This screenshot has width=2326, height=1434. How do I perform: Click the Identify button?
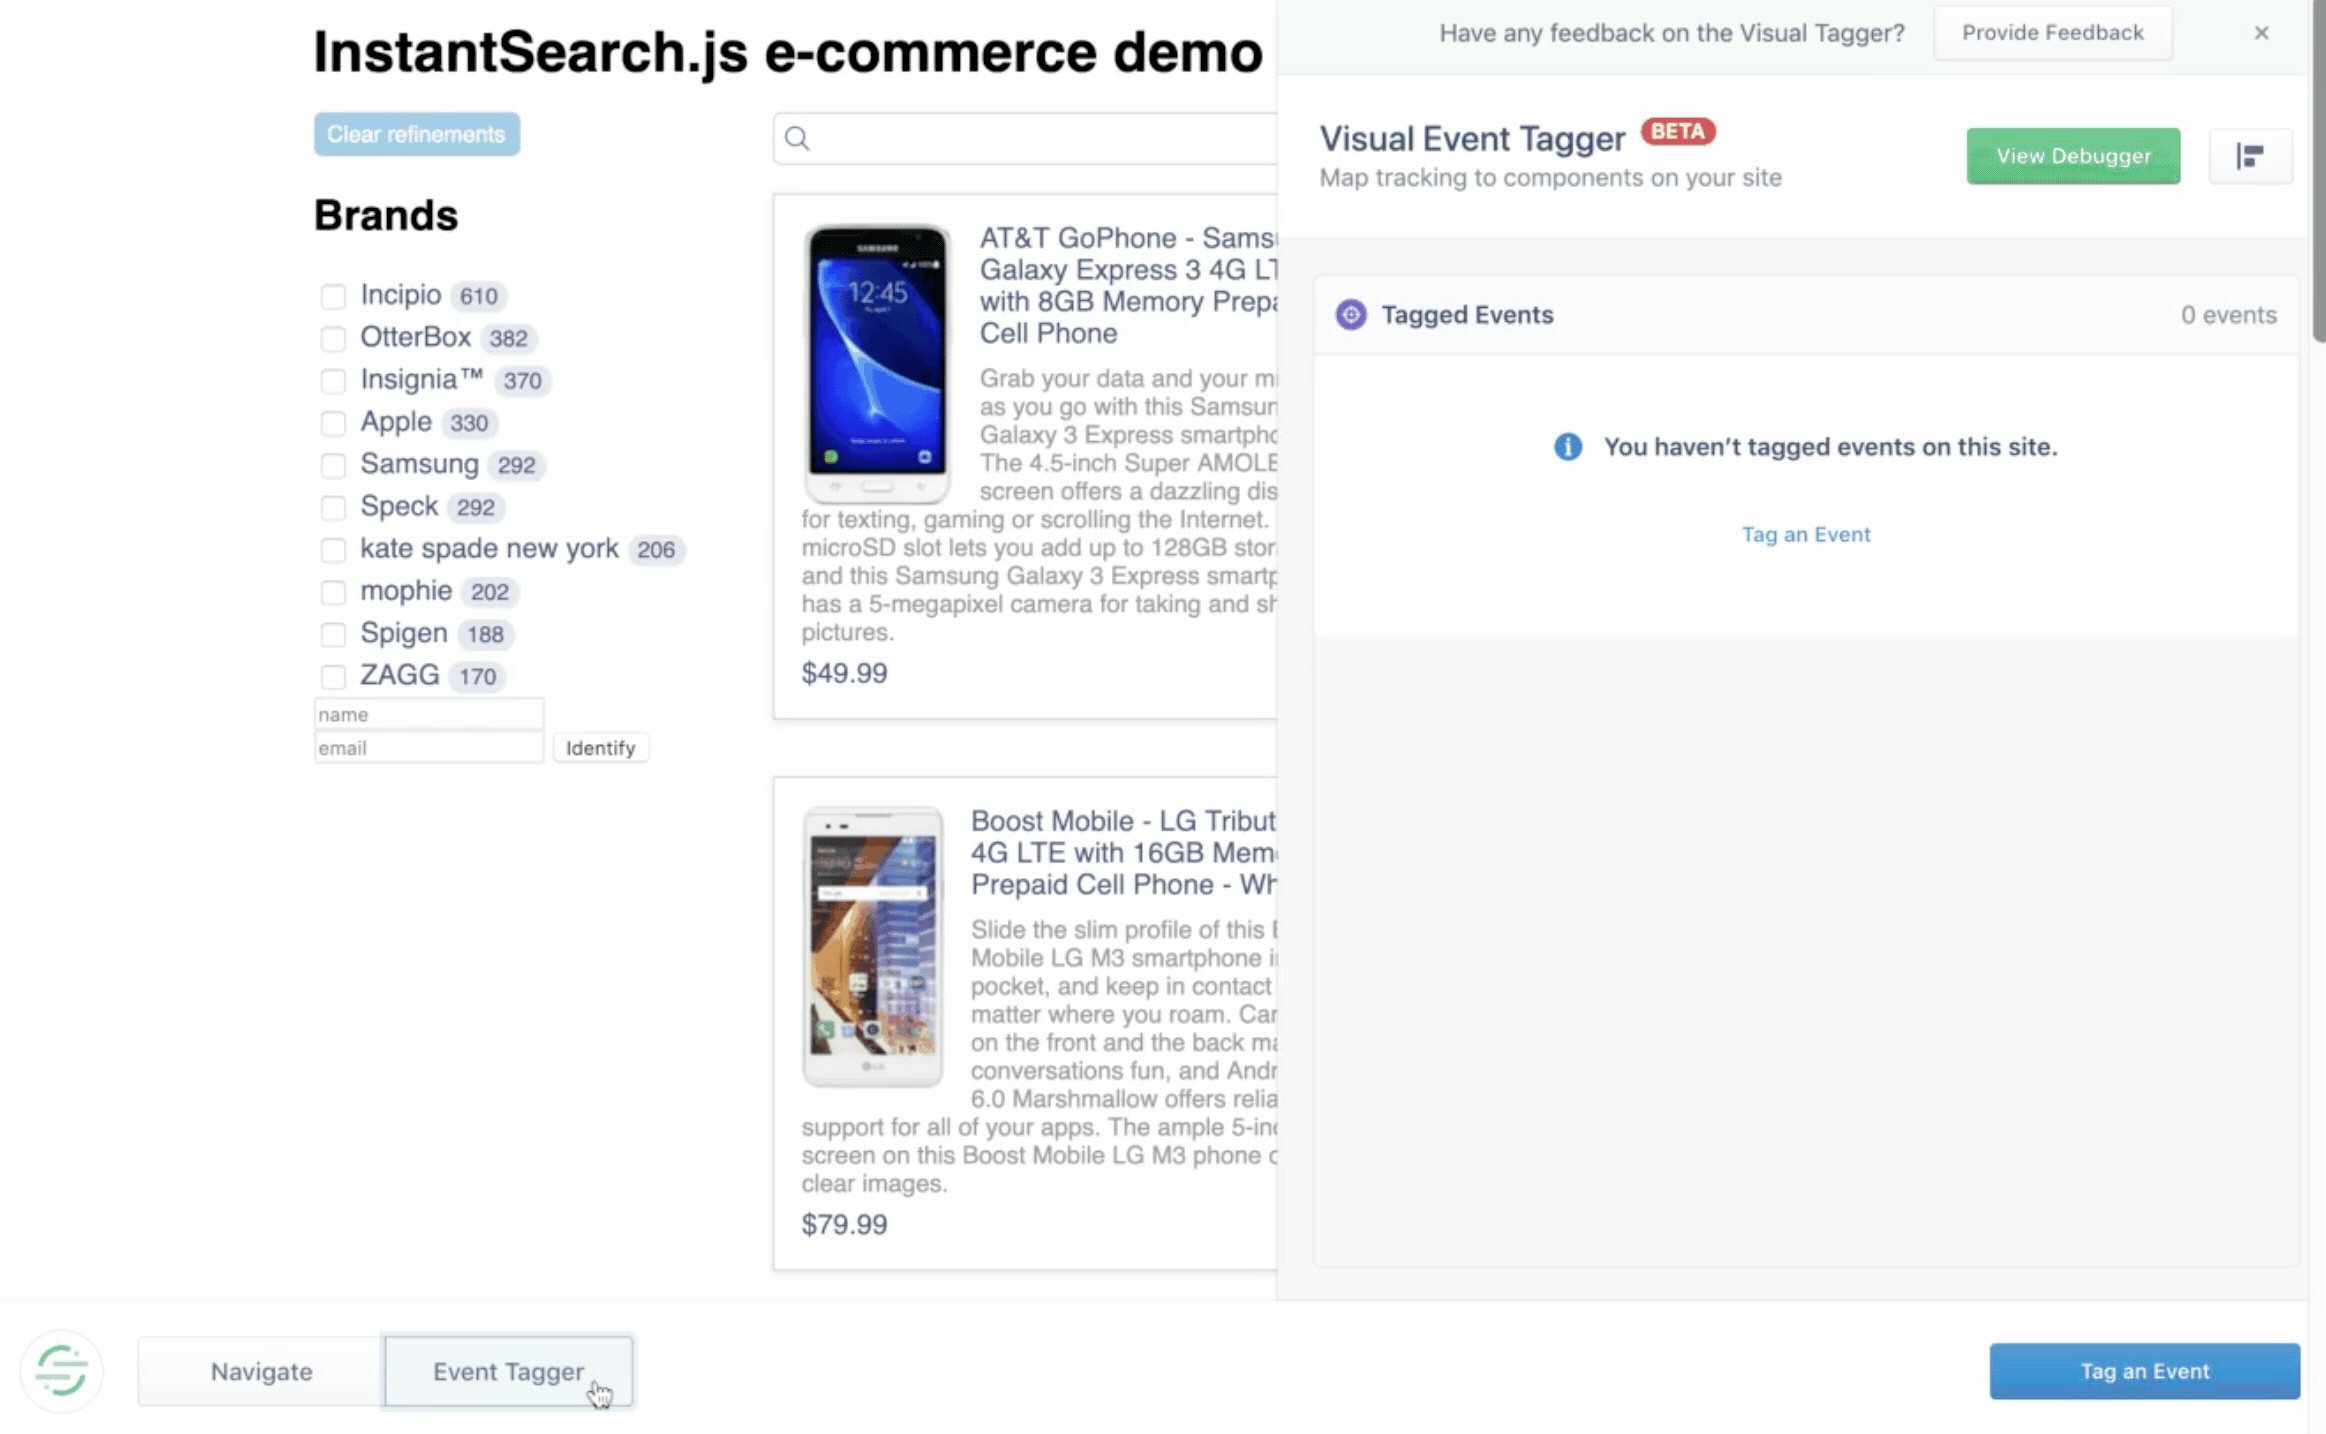pyautogui.click(x=600, y=748)
